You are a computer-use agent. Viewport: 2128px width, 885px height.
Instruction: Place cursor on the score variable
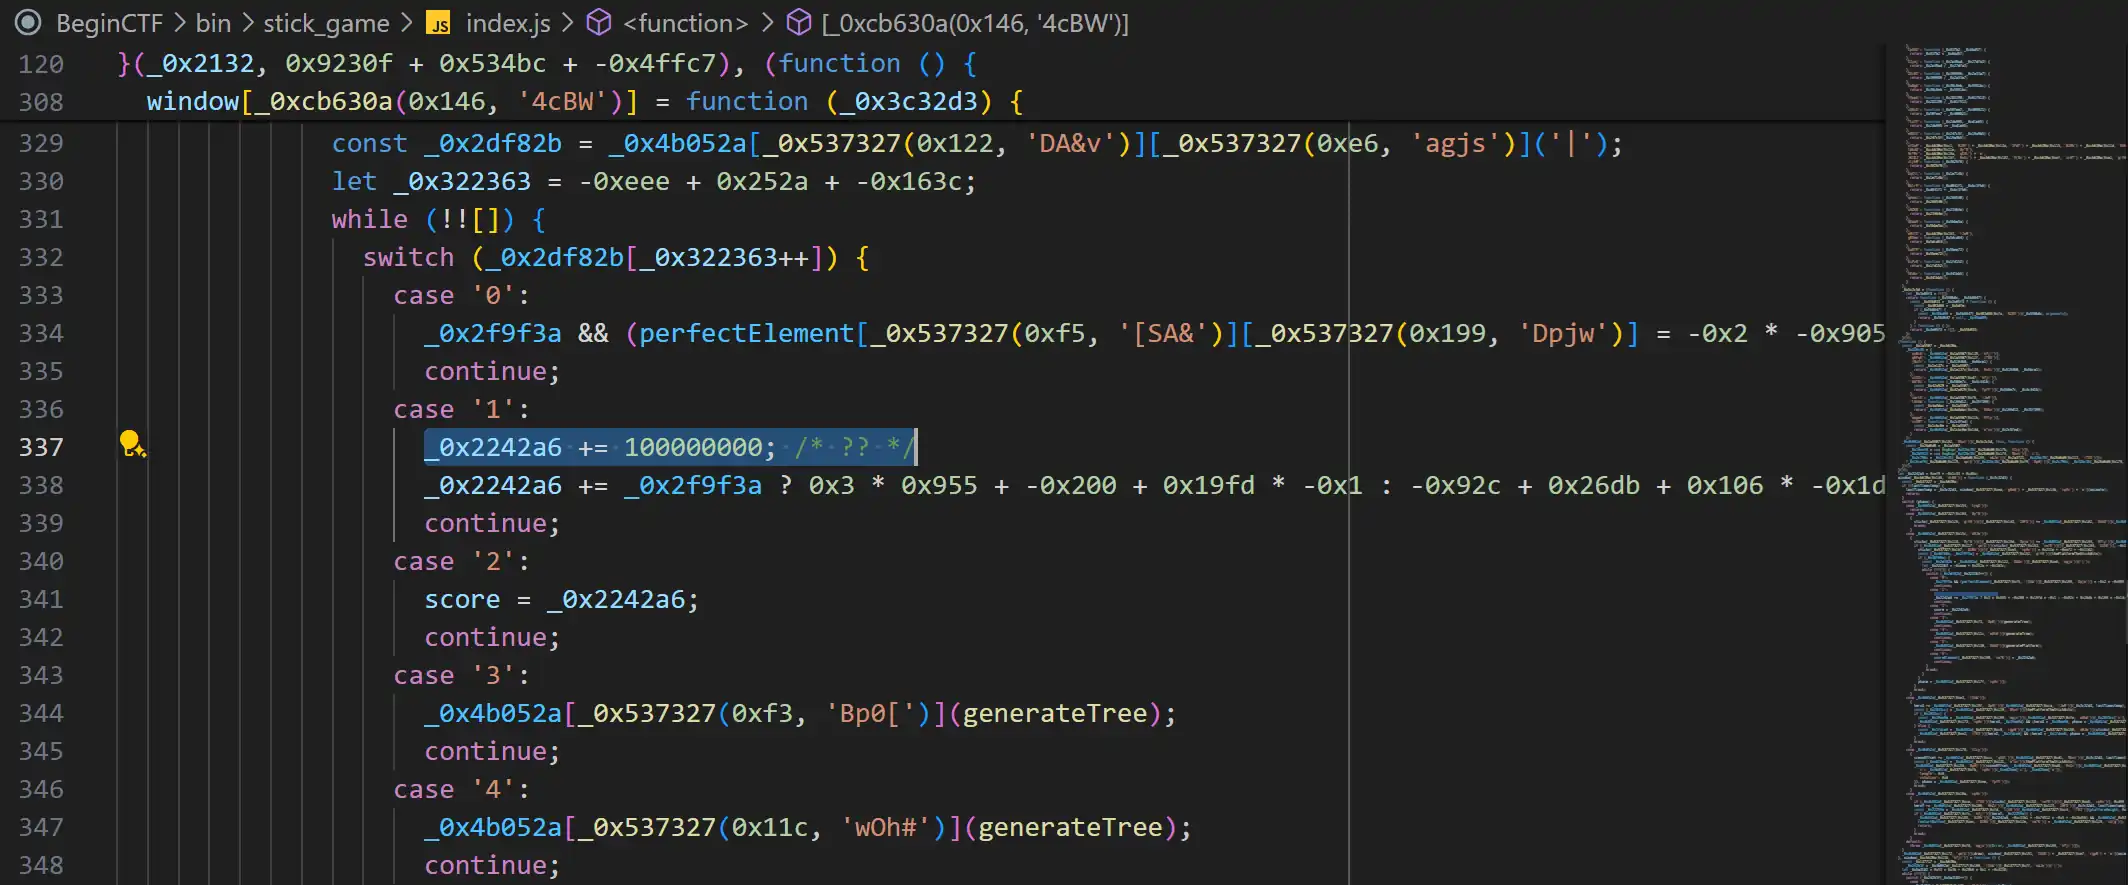click(x=462, y=599)
